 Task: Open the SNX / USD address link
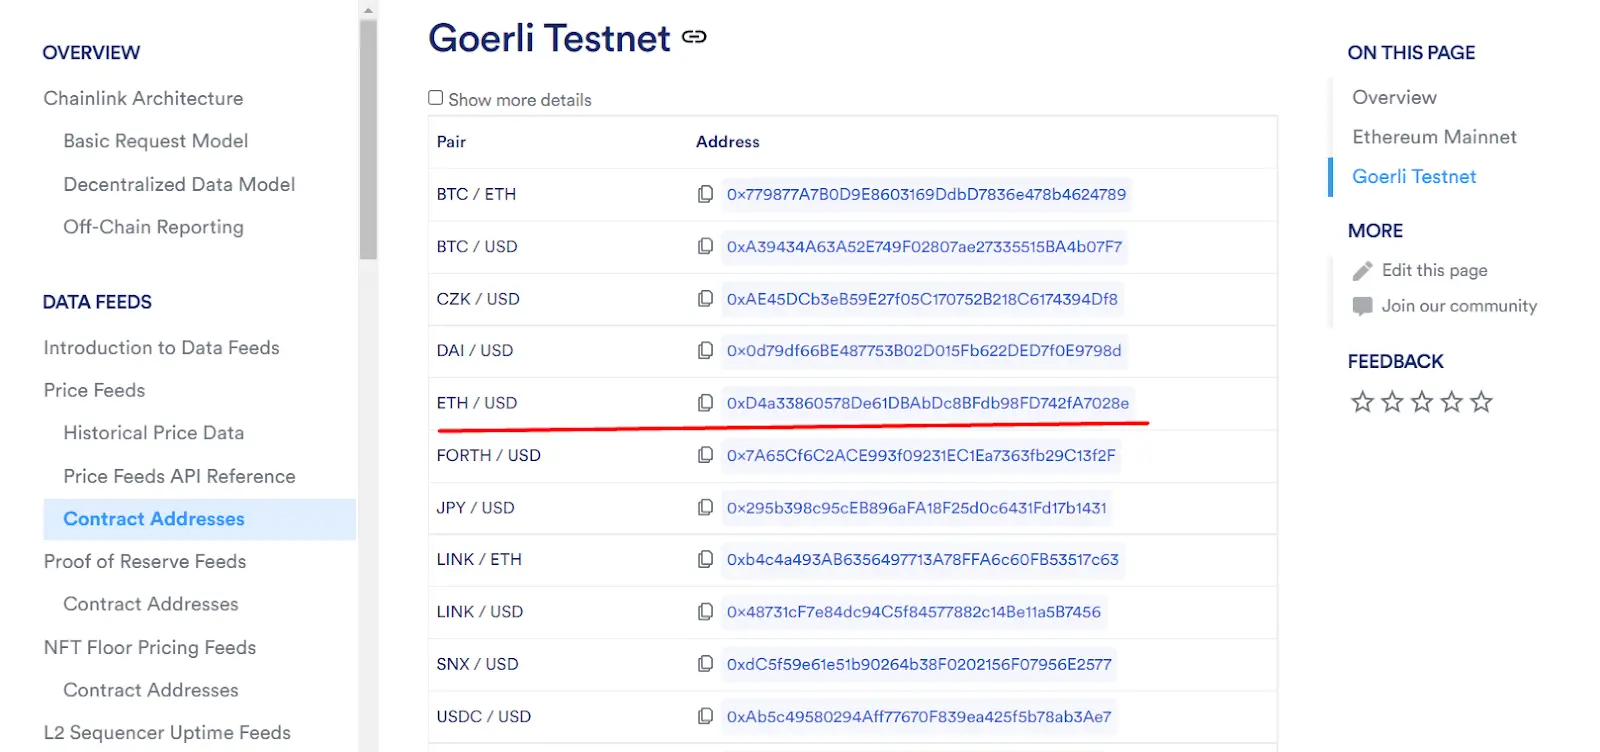pyautogui.click(x=919, y=664)
